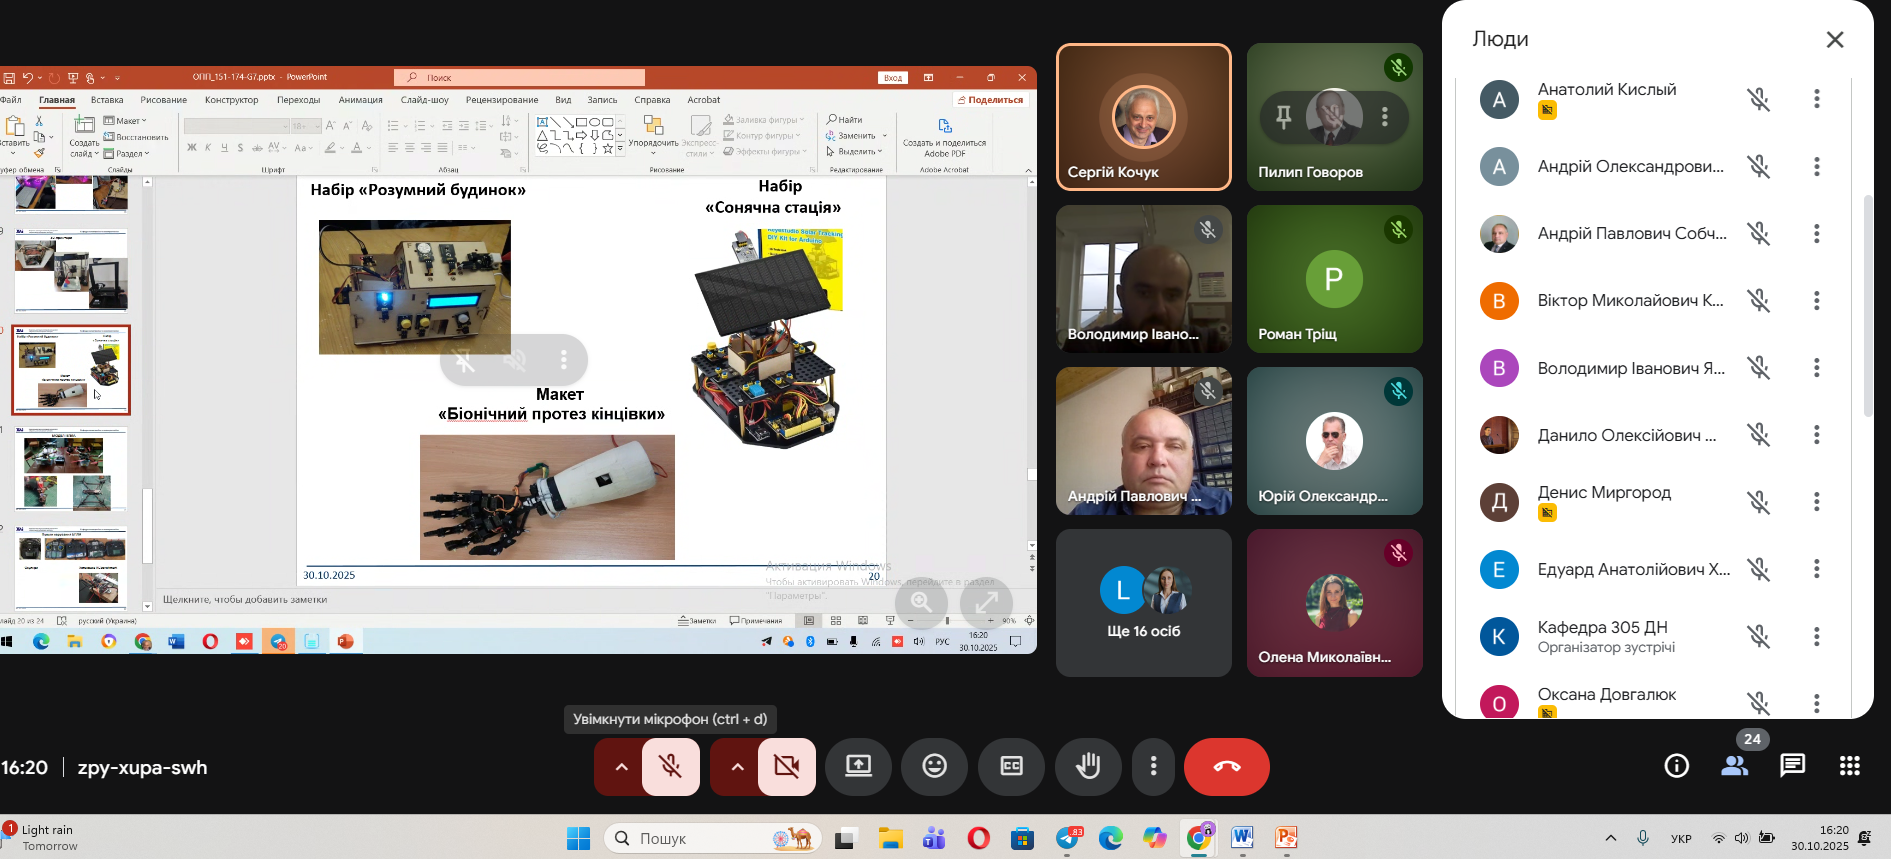Screen dimensions: 1891x859
Task: Open more options for Анатолий Кислый
Action: coord(1816,99)
